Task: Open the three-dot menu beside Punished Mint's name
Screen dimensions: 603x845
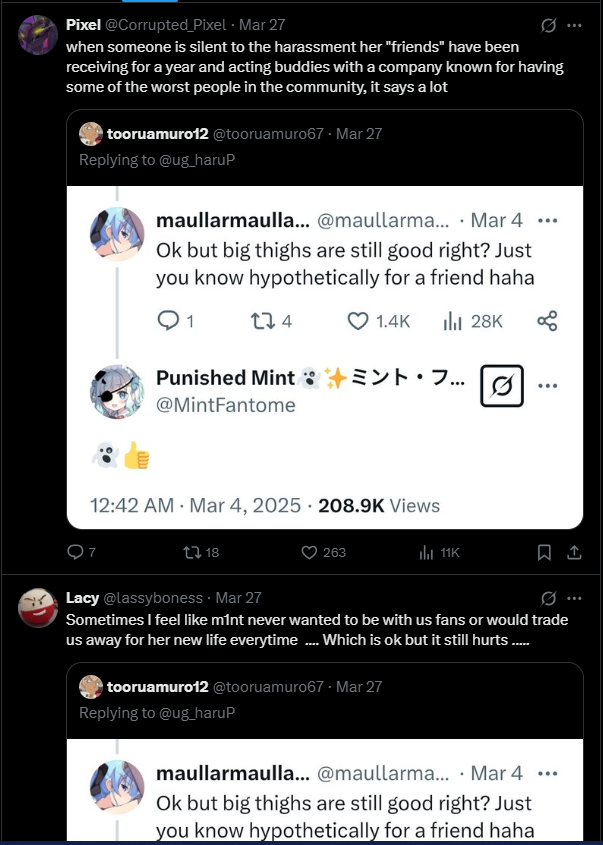Action: click(547, 386)
